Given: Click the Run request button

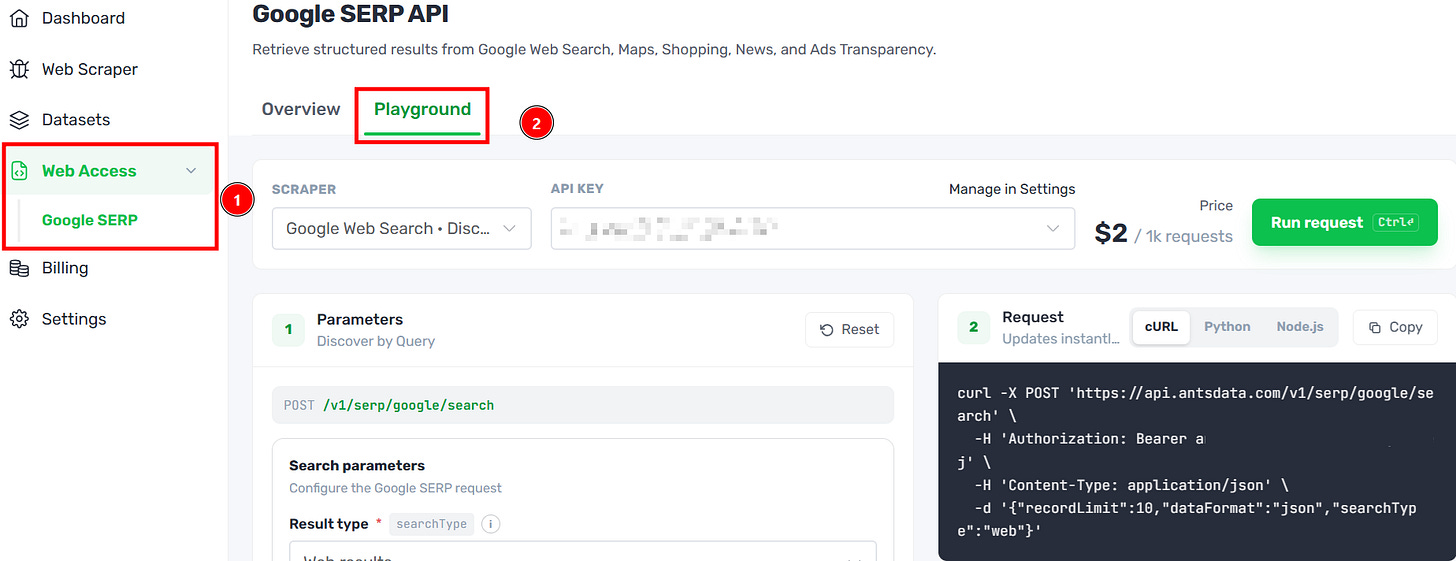Looking at the screenshot, I should [1345, 222].
